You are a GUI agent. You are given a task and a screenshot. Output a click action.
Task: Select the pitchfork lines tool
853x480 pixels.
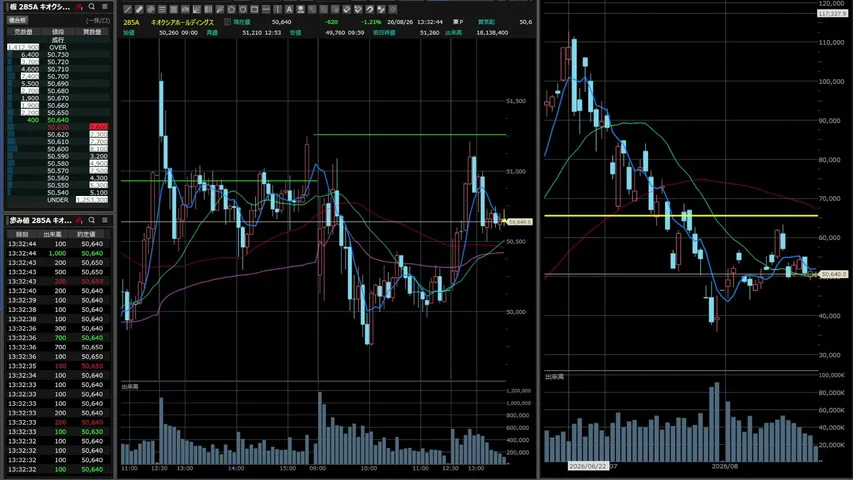click(x=219, y=9)
